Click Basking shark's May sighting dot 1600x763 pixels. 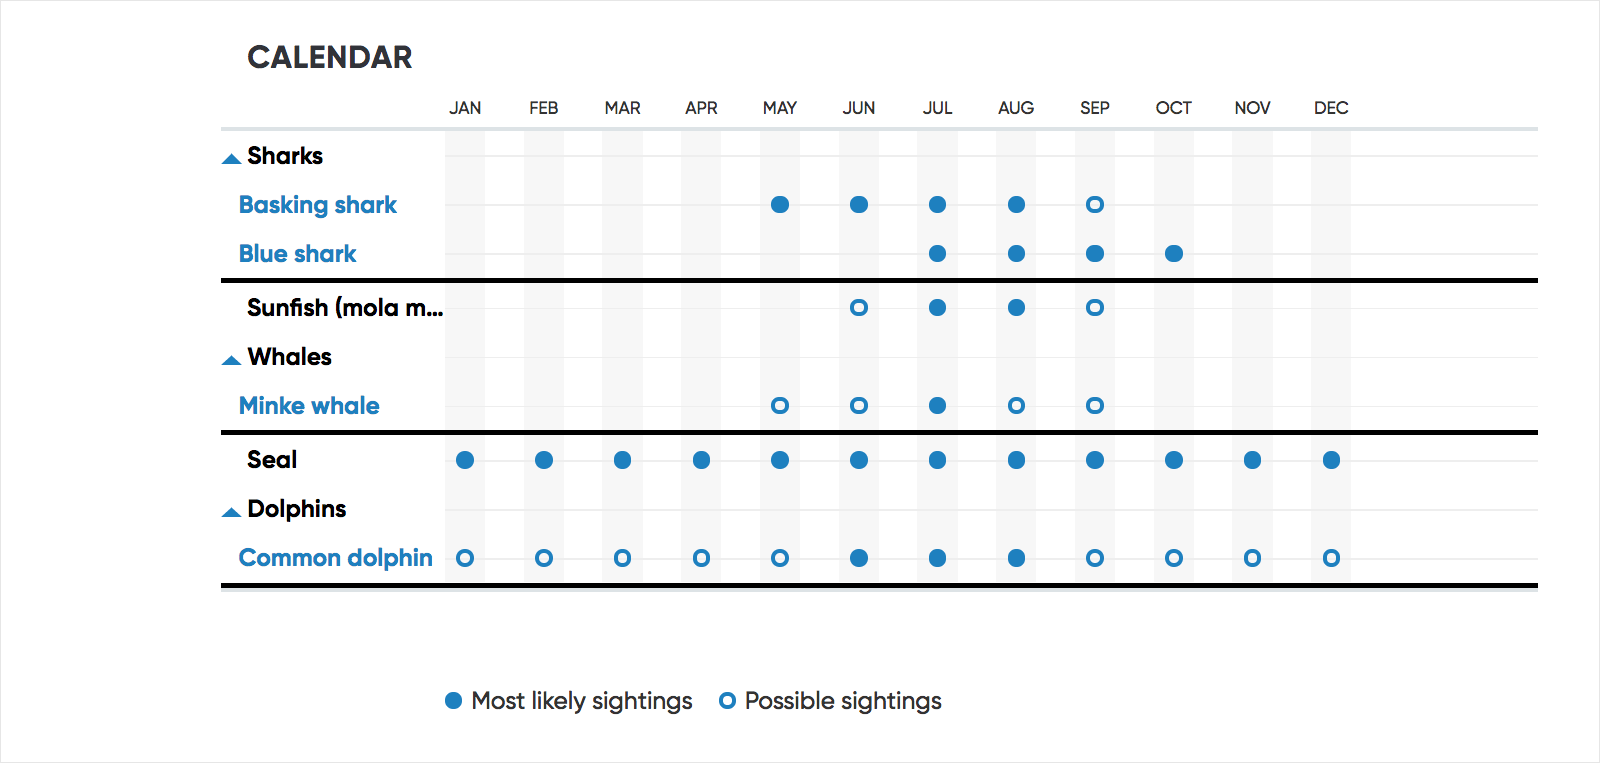point(780,205)
